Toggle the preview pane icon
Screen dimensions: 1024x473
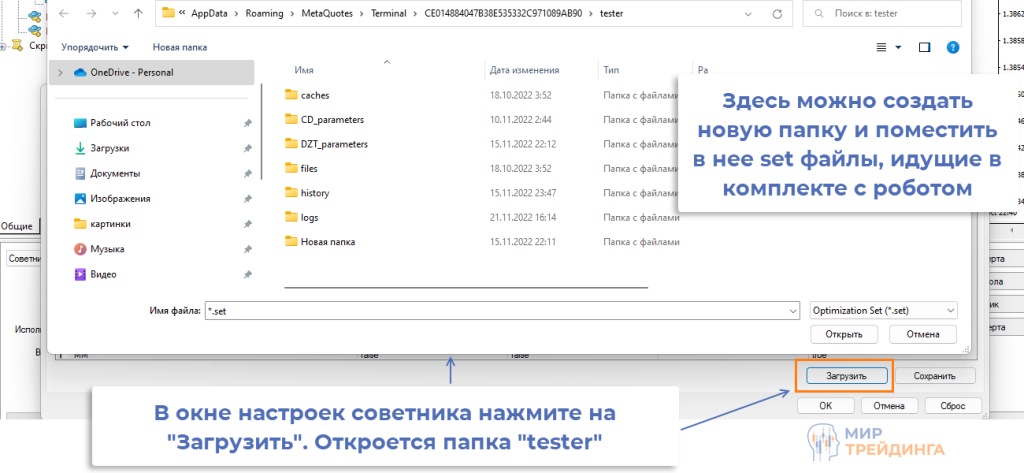click(x=924, y=47)
